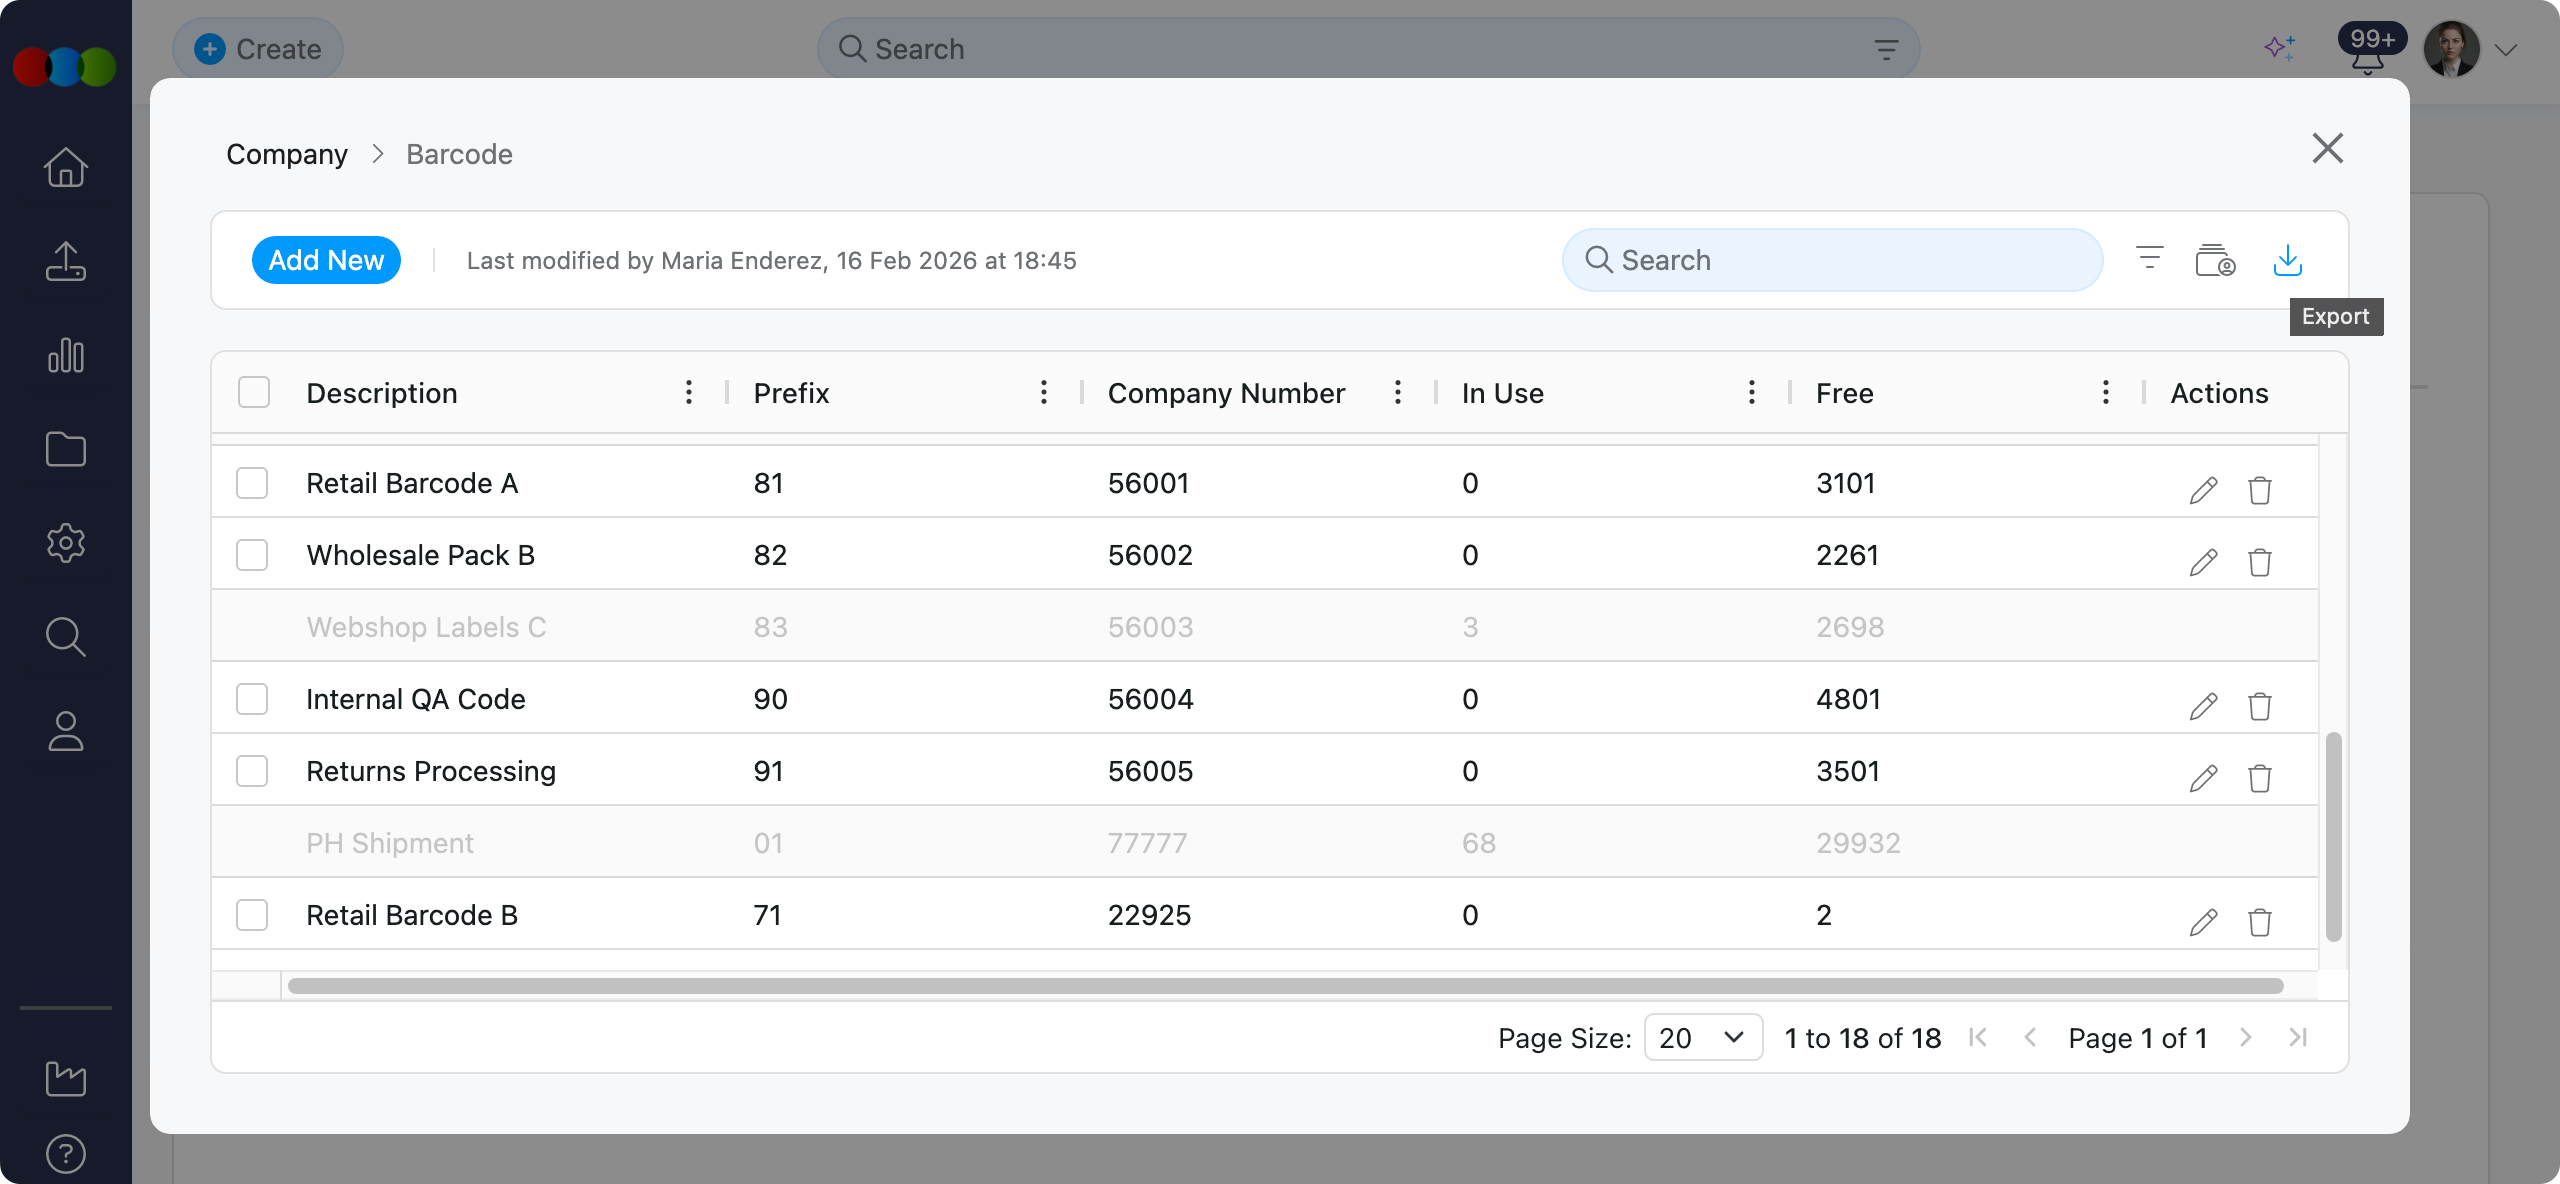Select the Internal QA Code row checkbox
The width and height of the screenshot is (2560, 1184).
[252, 699]
